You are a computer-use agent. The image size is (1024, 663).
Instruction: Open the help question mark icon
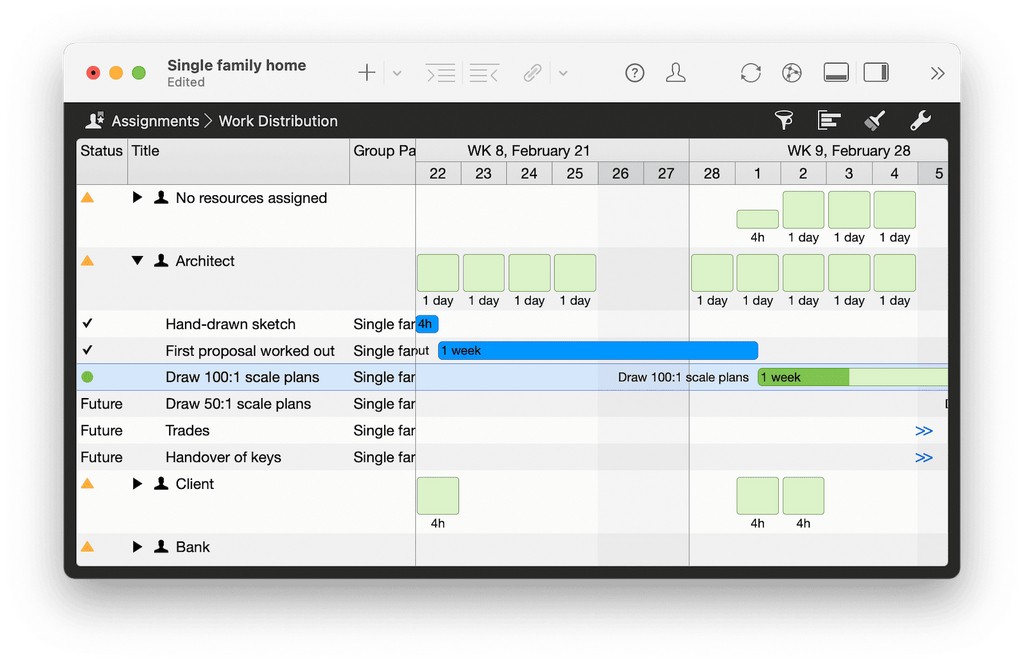click(x=635, y=73)
